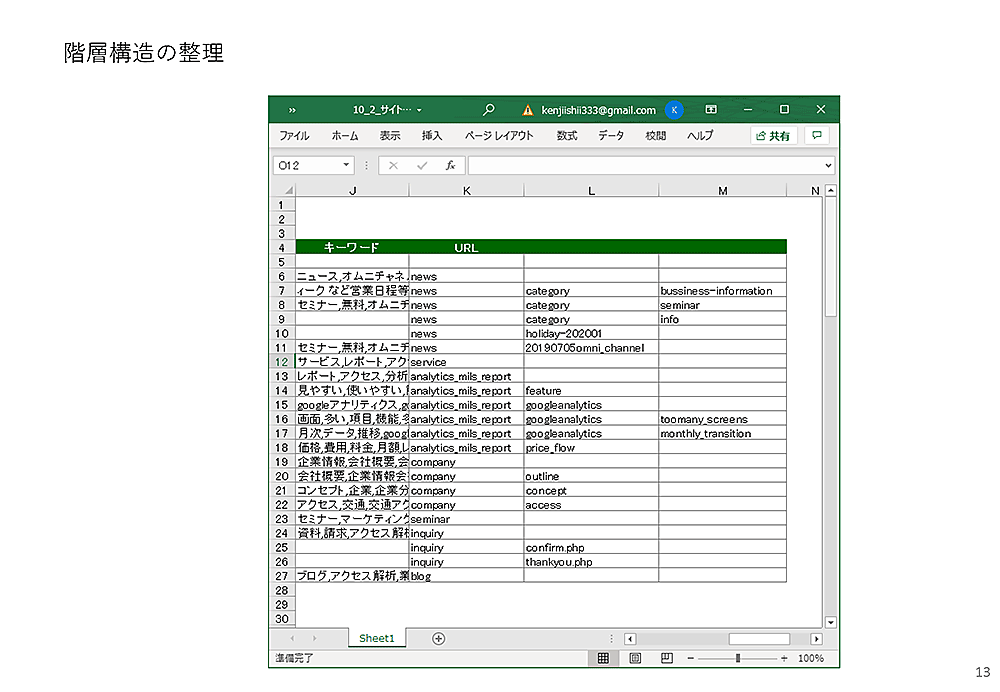
Task: Click the search magnifier icon in title bar
Action: pyautogui.click(x=488, y=110)
